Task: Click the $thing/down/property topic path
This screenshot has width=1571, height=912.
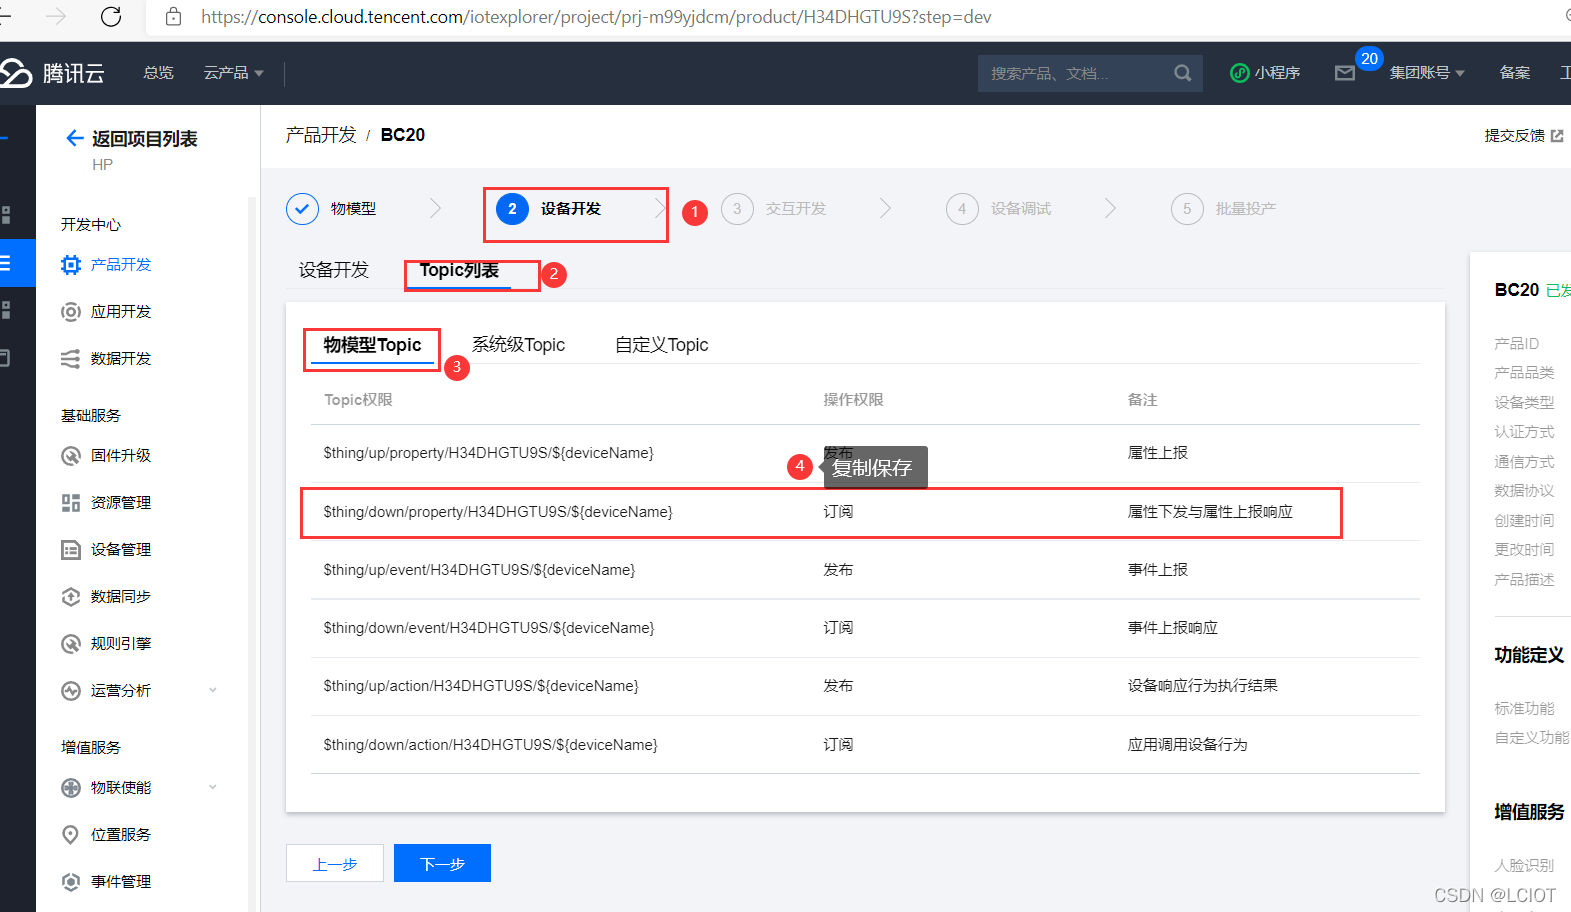Action: (x=498, y=512)
